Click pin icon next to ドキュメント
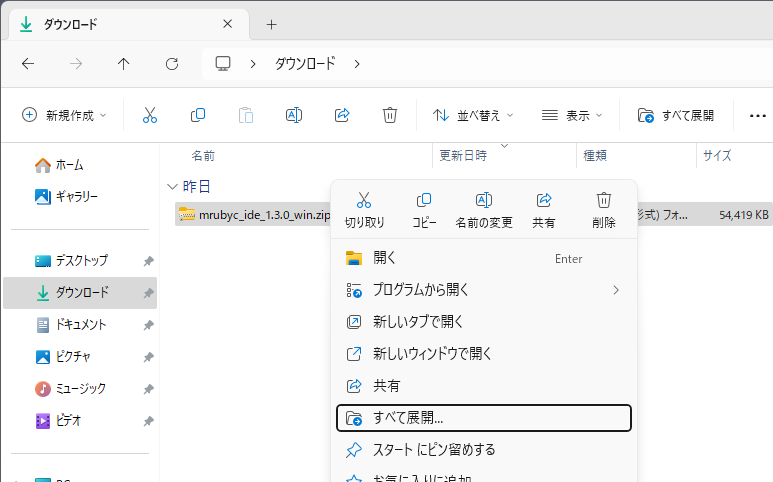Image resolution: width=773 pixels, height=482 pixels. coord(148,325)
